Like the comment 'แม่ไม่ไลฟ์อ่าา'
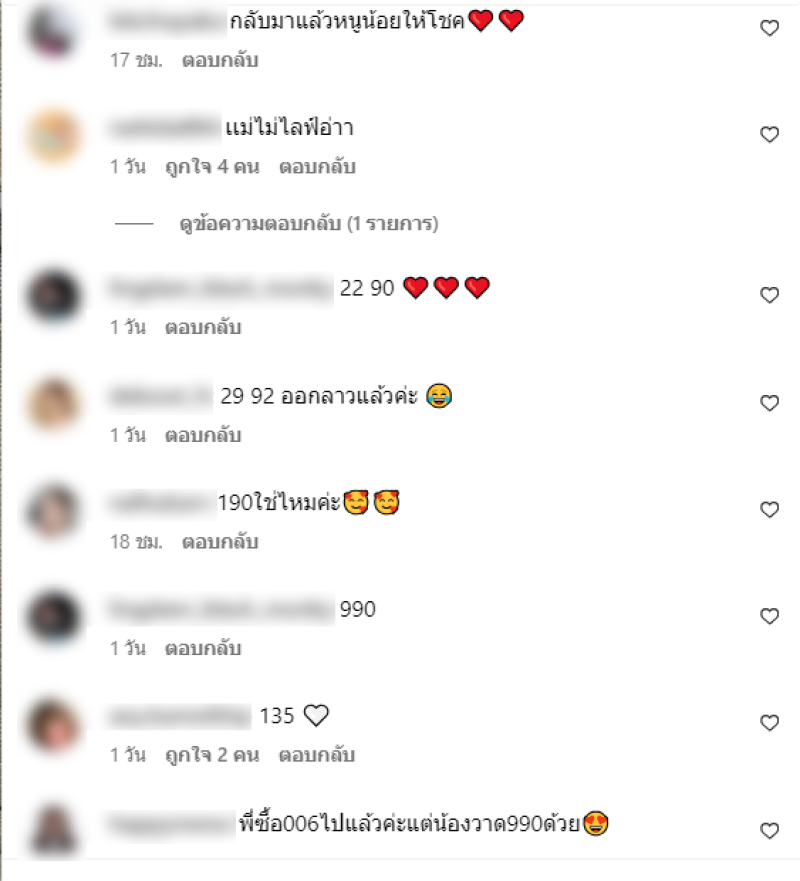The image size is (800, 881). pos(769,135)
